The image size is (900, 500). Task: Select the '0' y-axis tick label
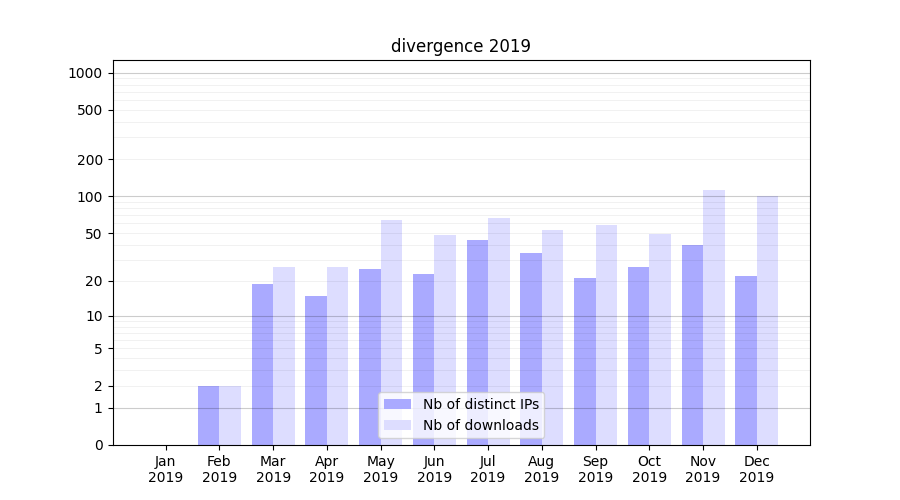(98, 445)
